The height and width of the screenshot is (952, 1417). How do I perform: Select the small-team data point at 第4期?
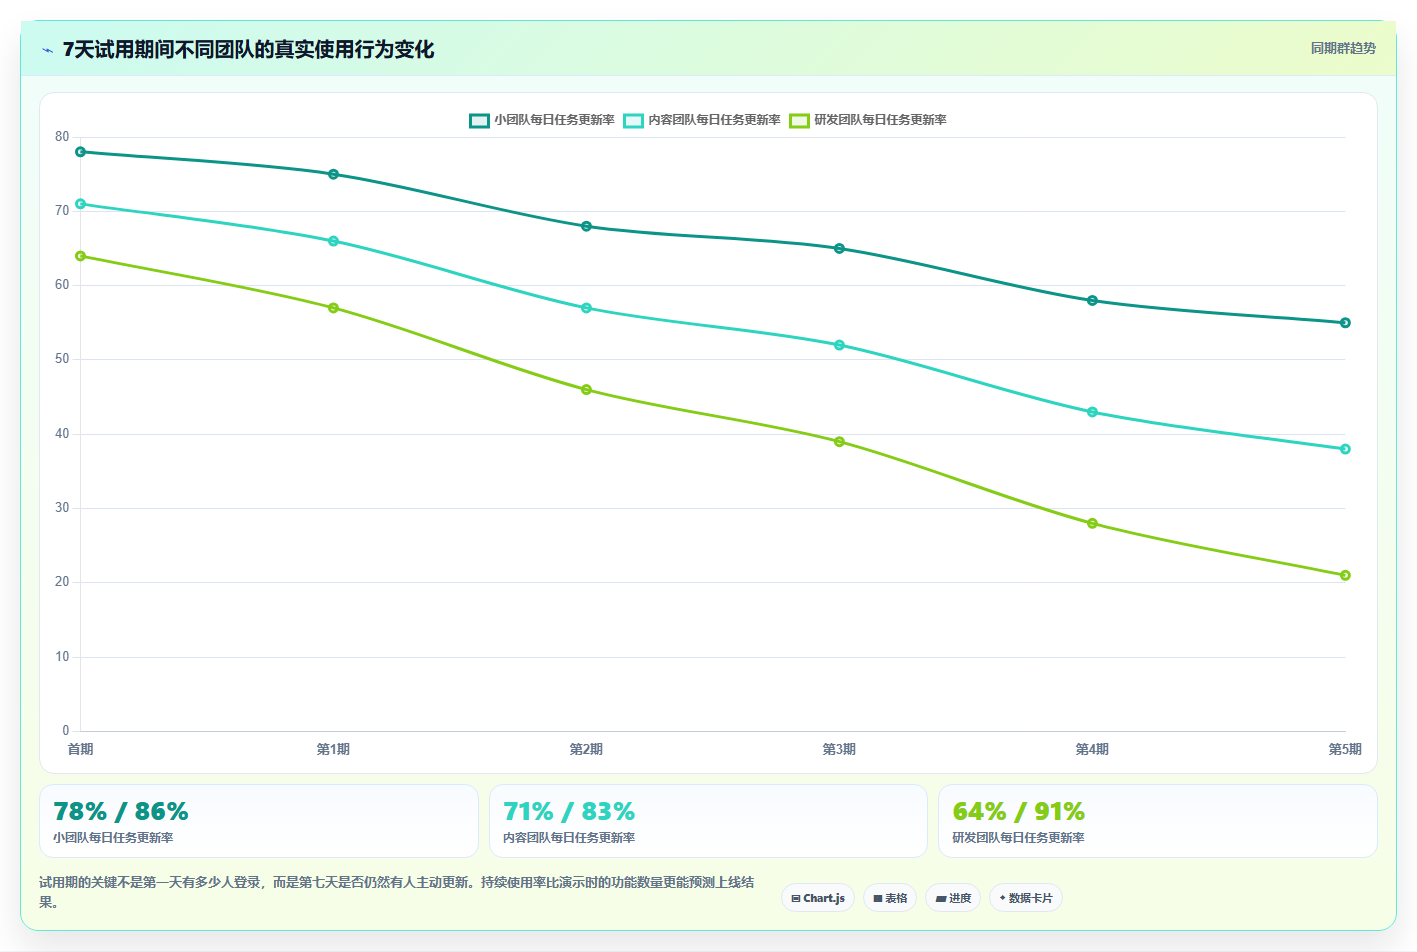pos(1092,300)
